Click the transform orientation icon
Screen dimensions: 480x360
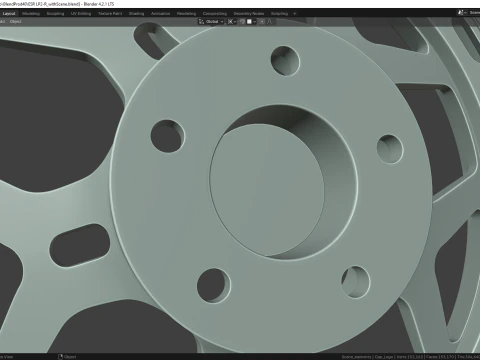pyautogui.click(x=201, y=22)
